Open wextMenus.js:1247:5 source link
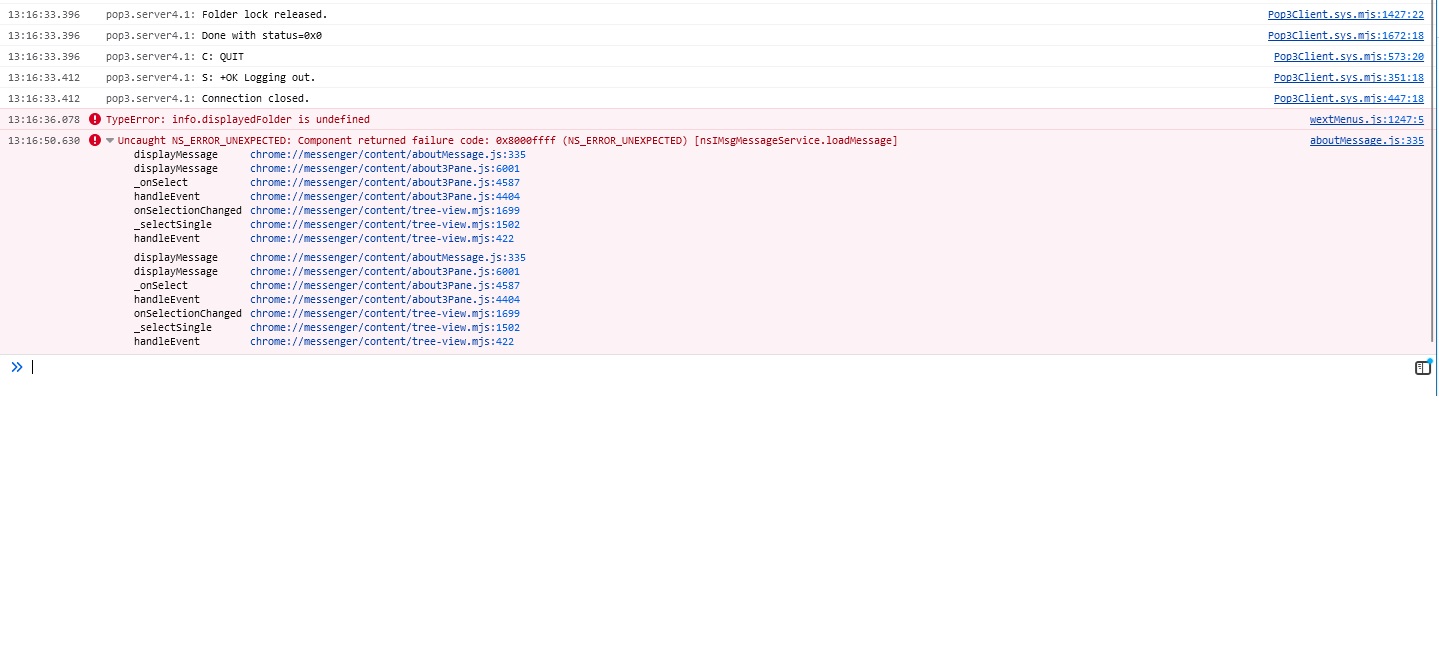This screenshot has width=1439, height=648. [1366, 119]
